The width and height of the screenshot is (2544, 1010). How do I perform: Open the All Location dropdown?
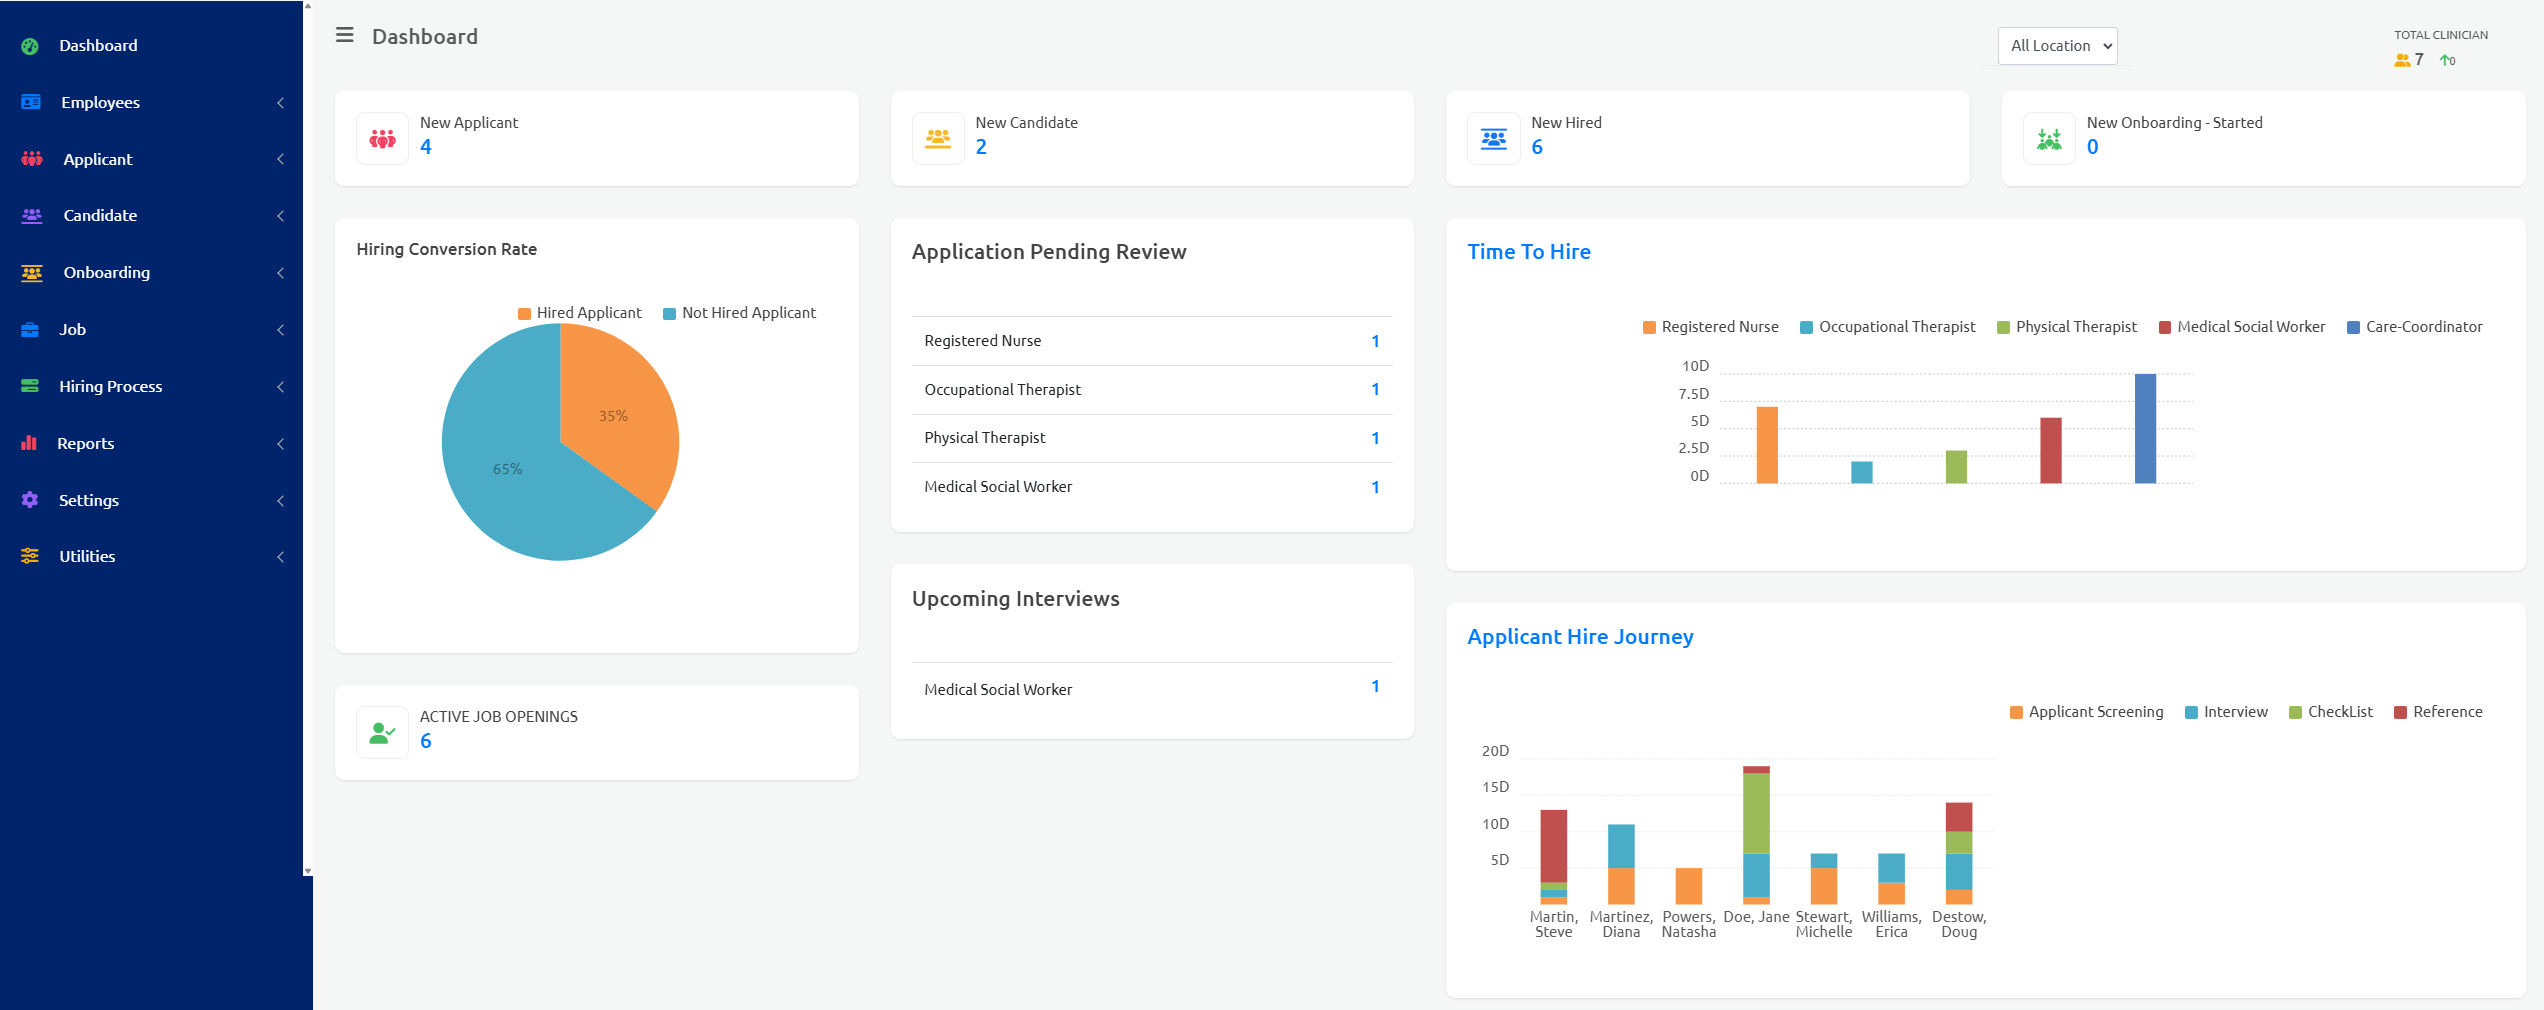tap(2057, 45)
